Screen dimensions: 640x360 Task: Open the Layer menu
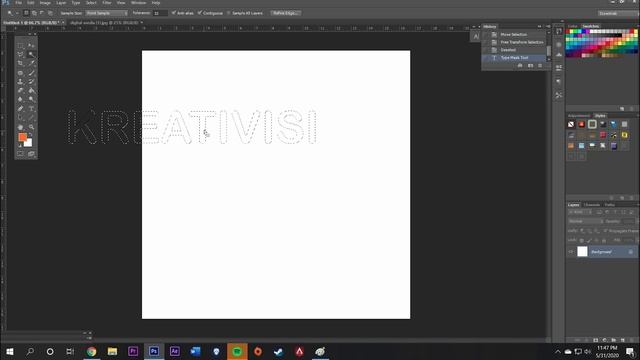(61, 3)
